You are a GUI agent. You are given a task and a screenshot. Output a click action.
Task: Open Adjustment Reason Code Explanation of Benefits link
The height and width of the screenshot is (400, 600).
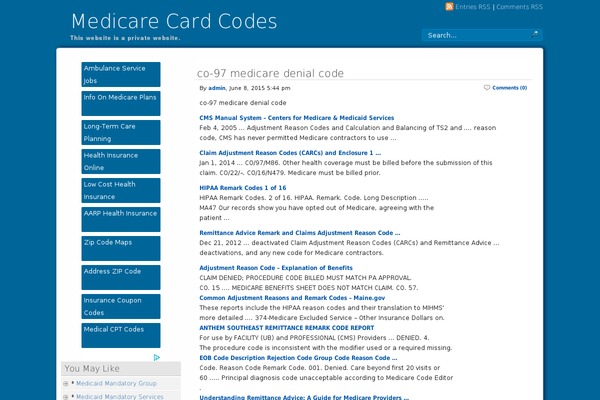[x=276, y=268]
